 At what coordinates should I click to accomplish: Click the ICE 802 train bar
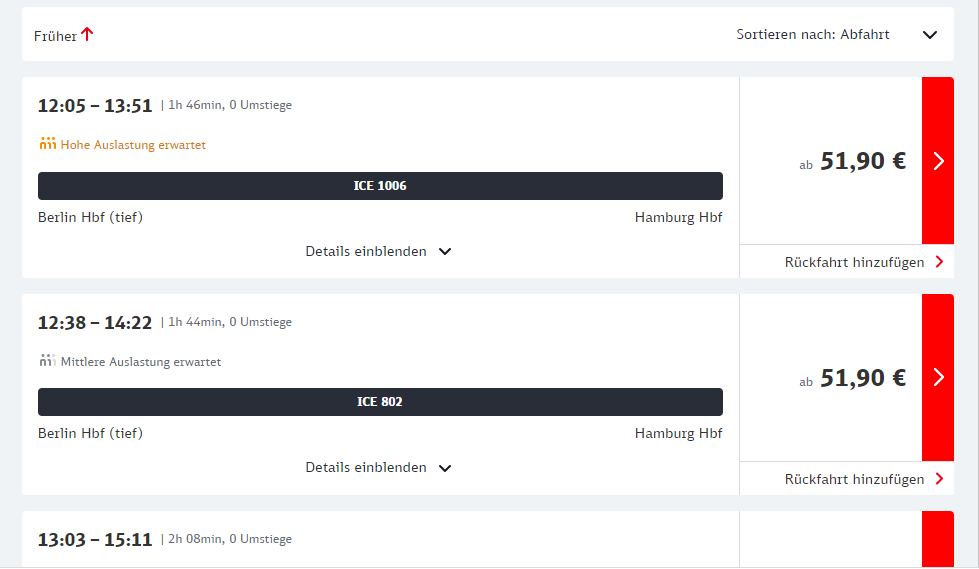[x=380, y=402]
